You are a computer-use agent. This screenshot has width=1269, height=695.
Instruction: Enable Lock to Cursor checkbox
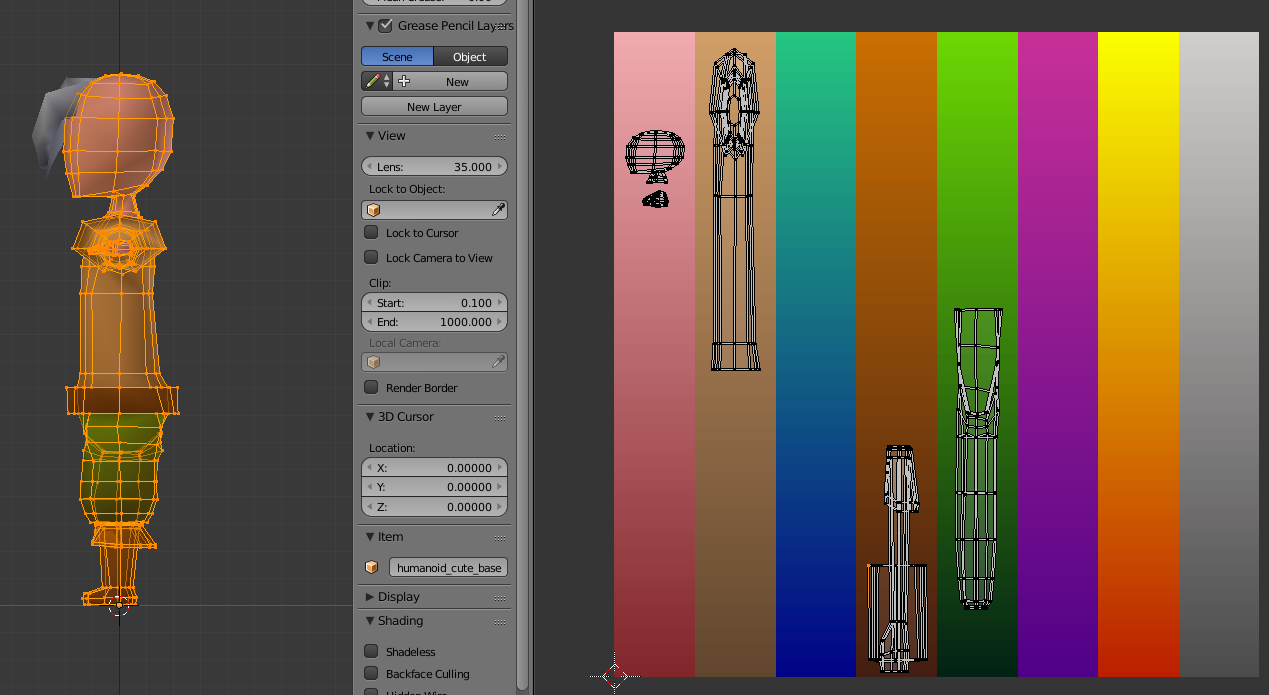(371, 233)
